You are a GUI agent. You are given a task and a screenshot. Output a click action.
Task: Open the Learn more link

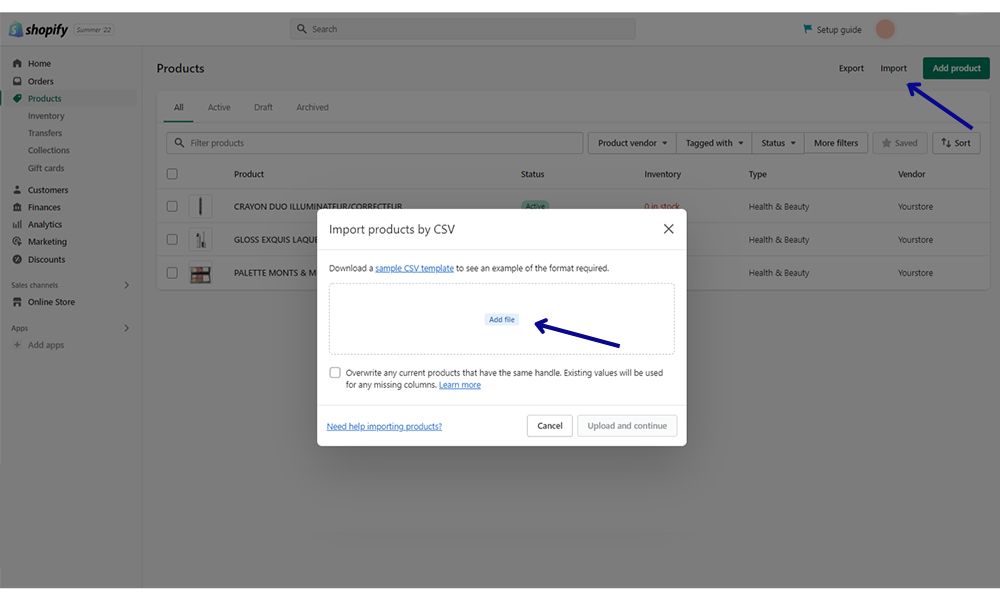460,384
